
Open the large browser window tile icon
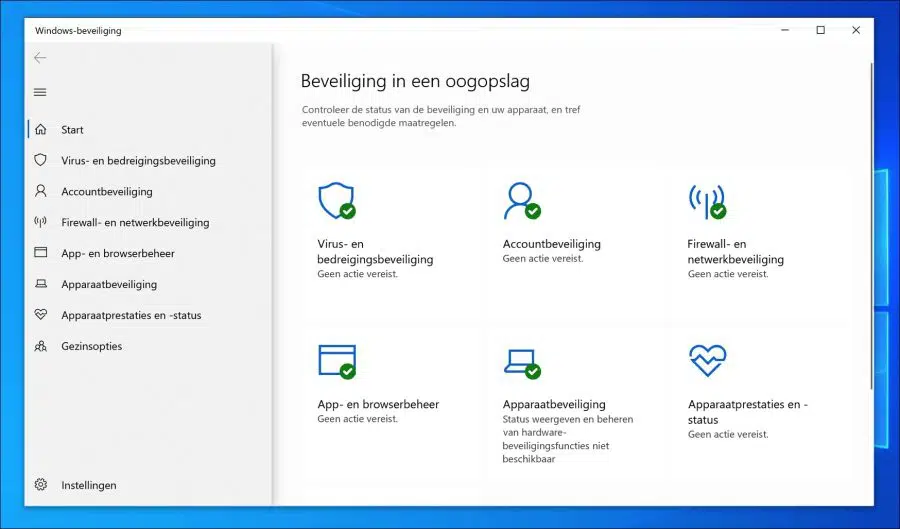tap(337, 361)
